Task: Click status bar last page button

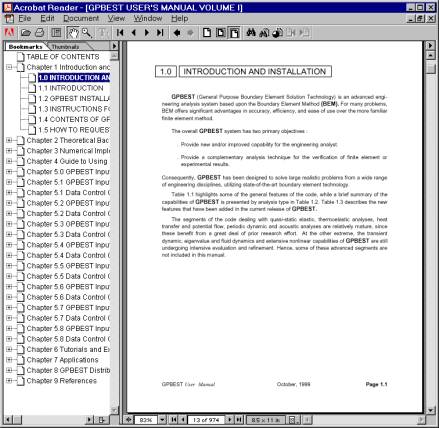Action: [x=239, y=420]
